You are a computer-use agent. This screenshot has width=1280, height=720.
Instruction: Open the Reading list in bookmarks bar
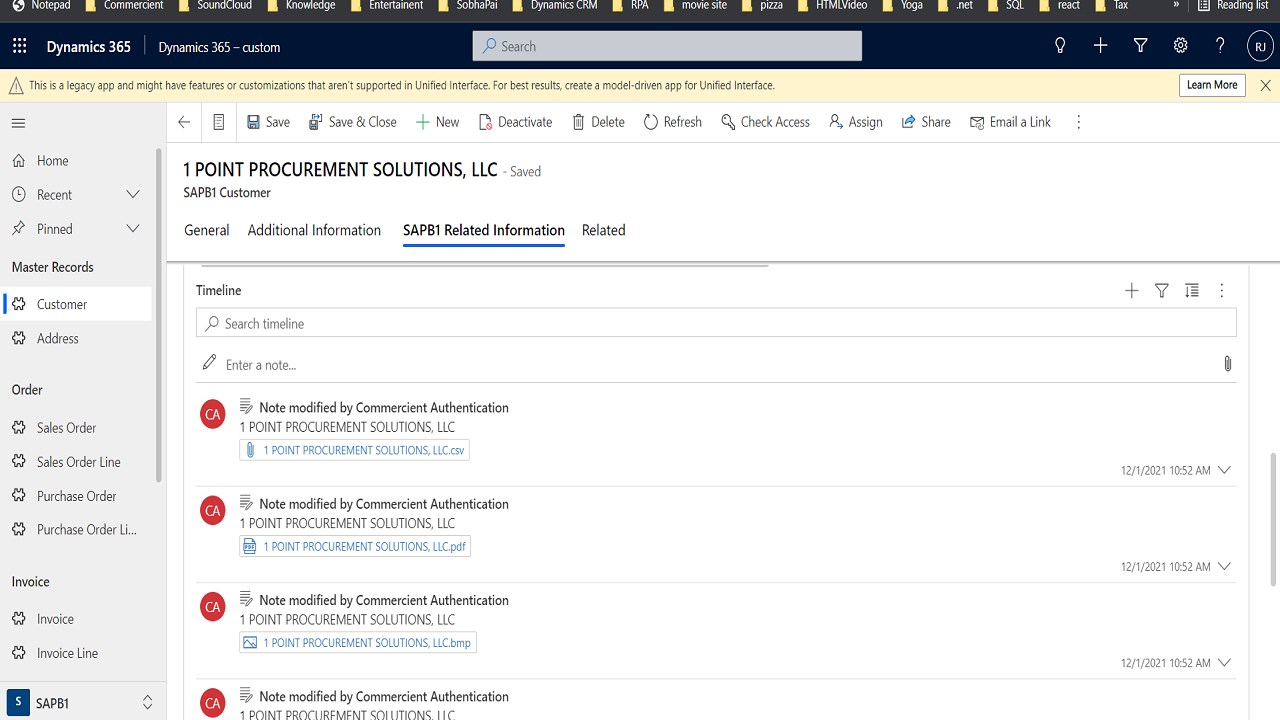pos(1233,5)
